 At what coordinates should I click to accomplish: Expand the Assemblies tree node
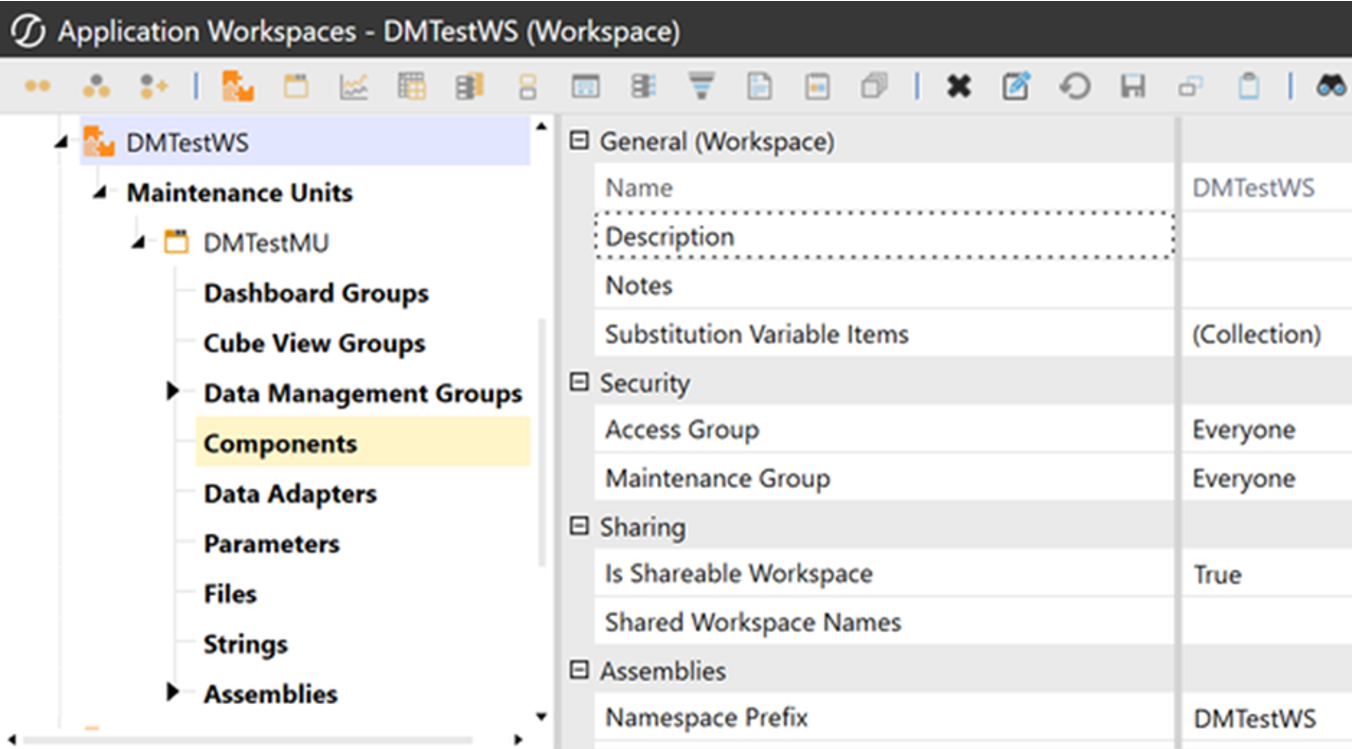[174, 692]
